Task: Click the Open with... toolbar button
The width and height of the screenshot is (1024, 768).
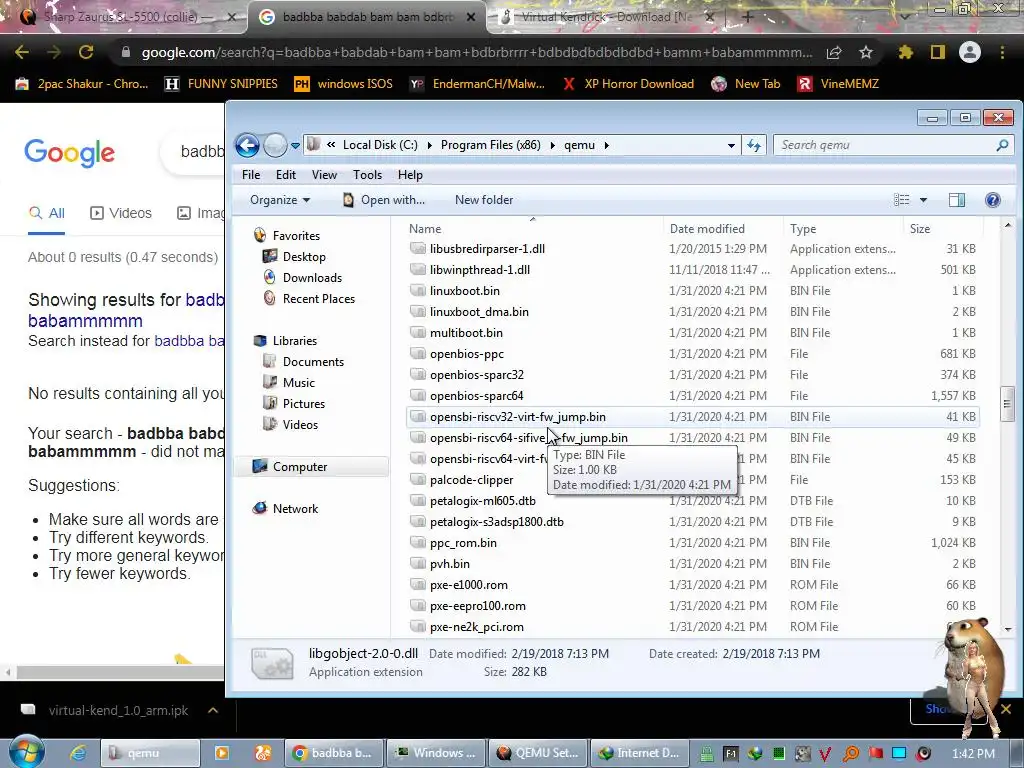Action: (384, 200)
